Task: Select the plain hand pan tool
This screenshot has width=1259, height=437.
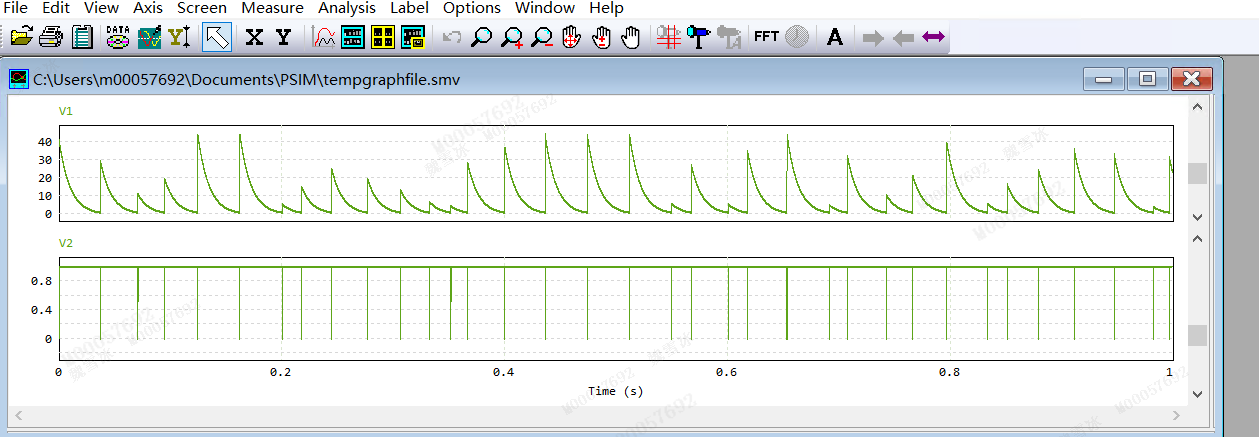Action: (631, 38)
